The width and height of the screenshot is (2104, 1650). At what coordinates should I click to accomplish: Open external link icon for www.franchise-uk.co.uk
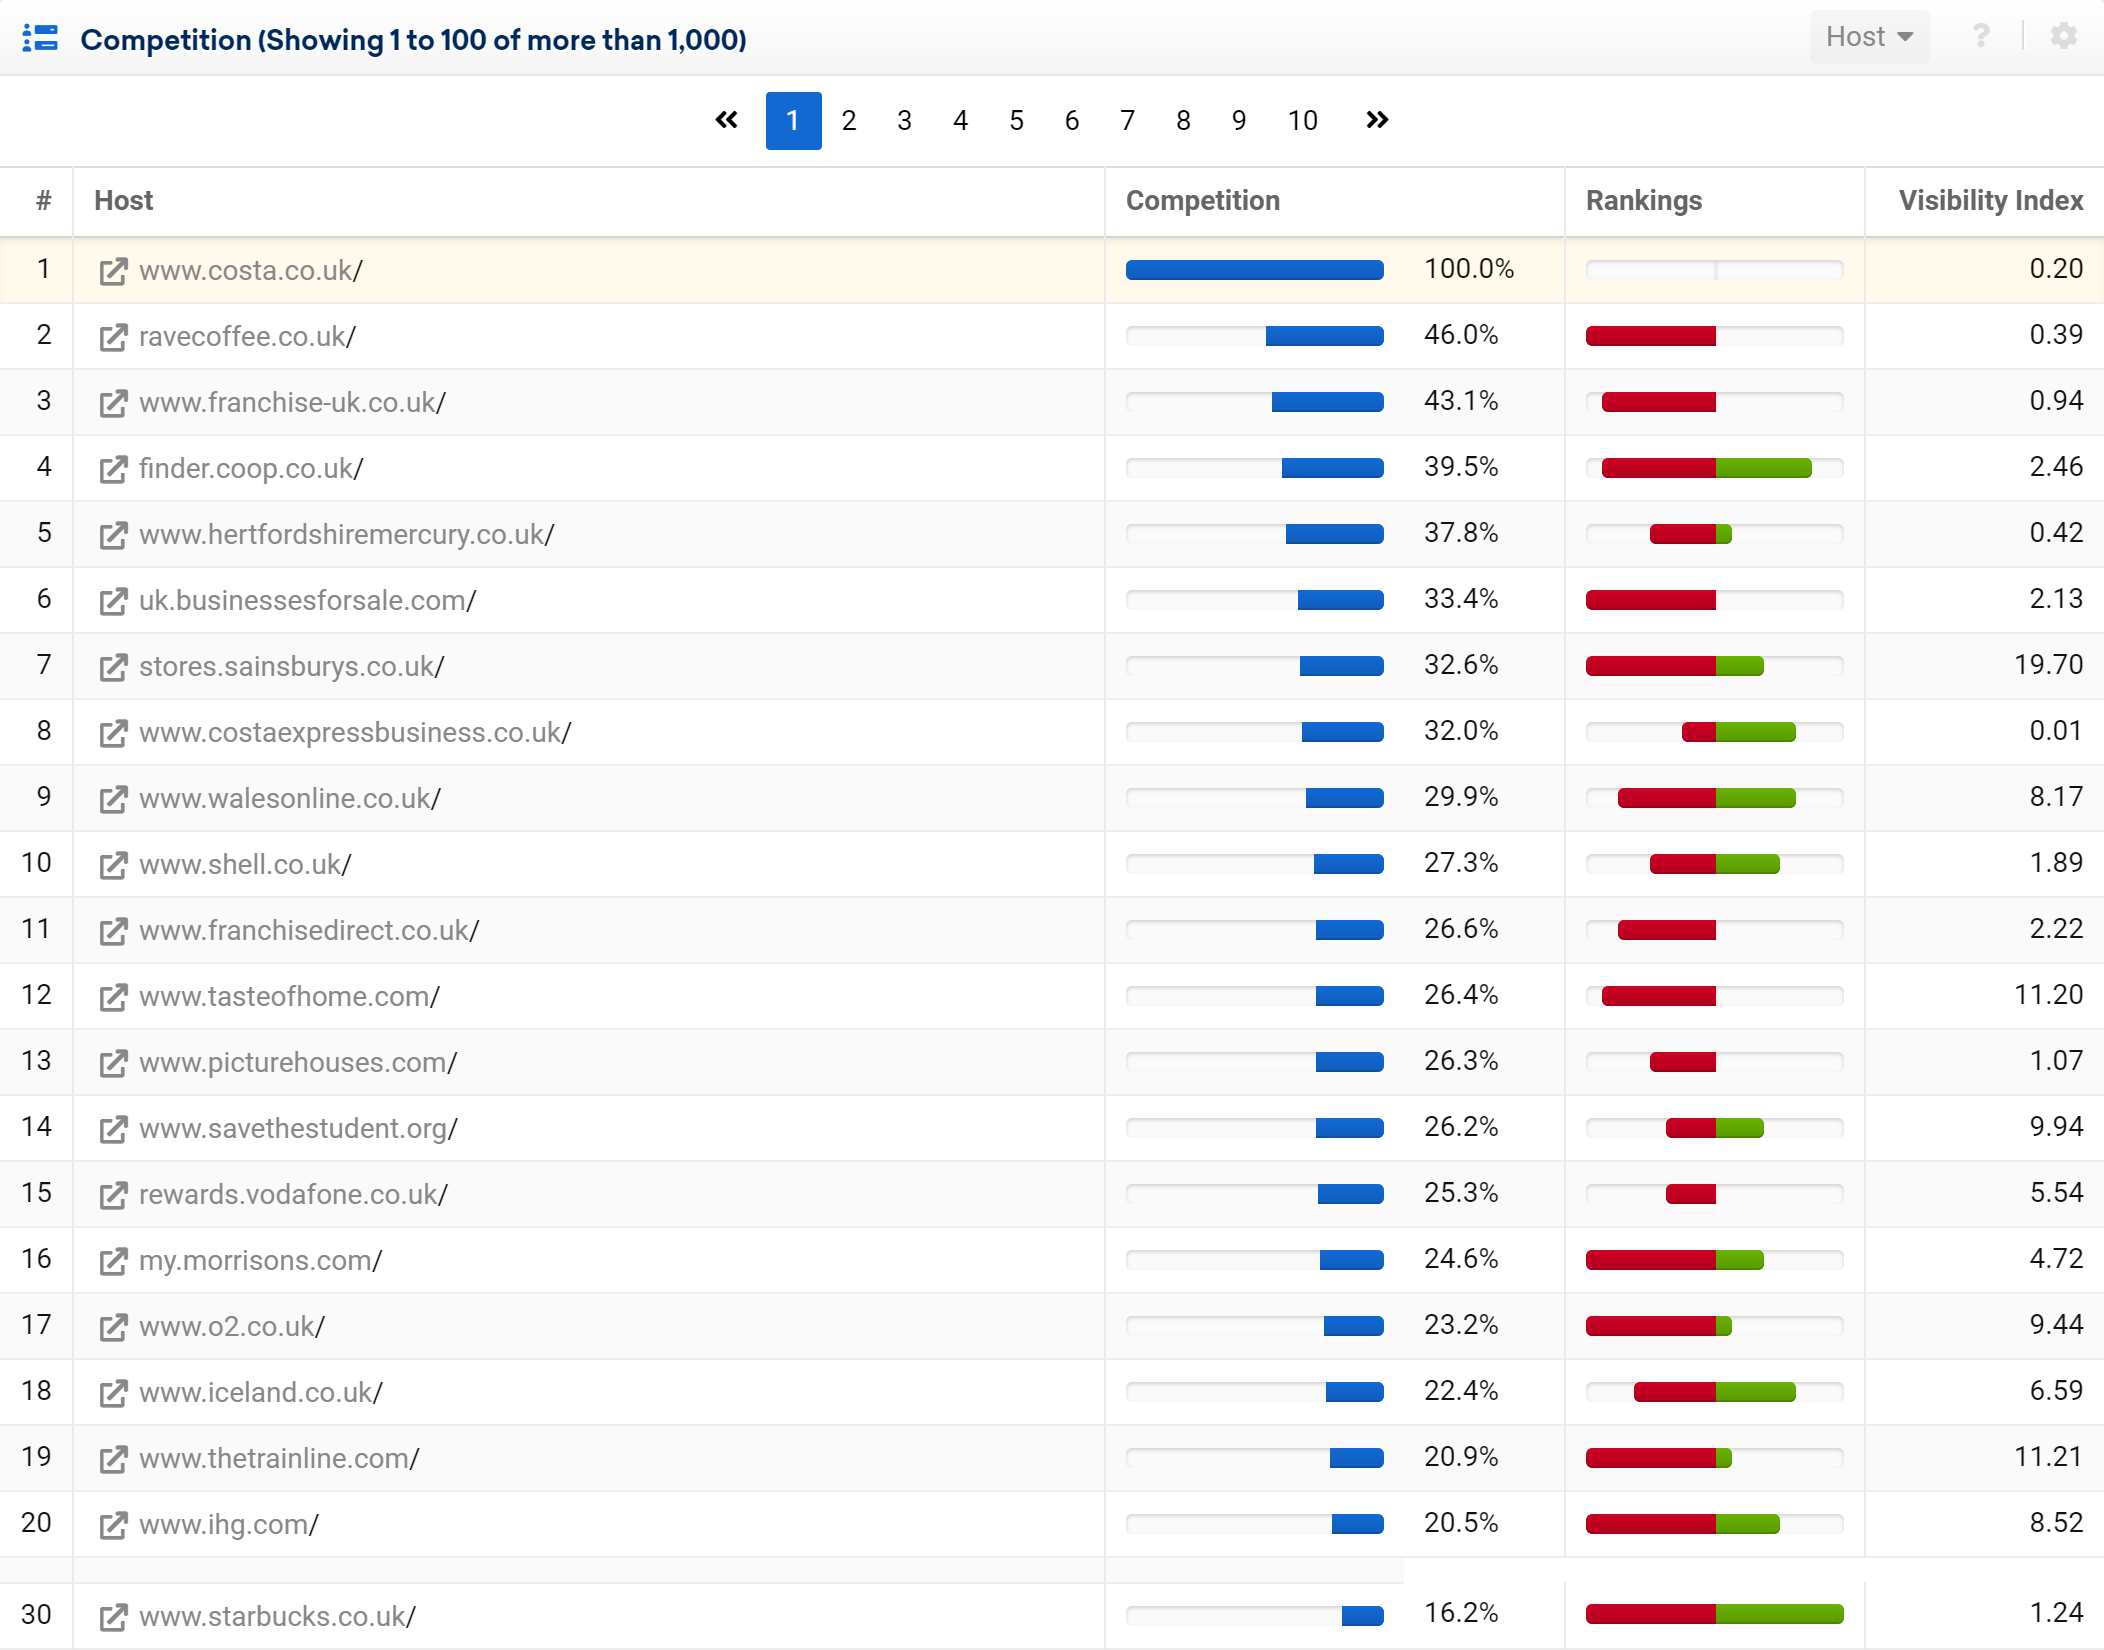click(114, 403)
